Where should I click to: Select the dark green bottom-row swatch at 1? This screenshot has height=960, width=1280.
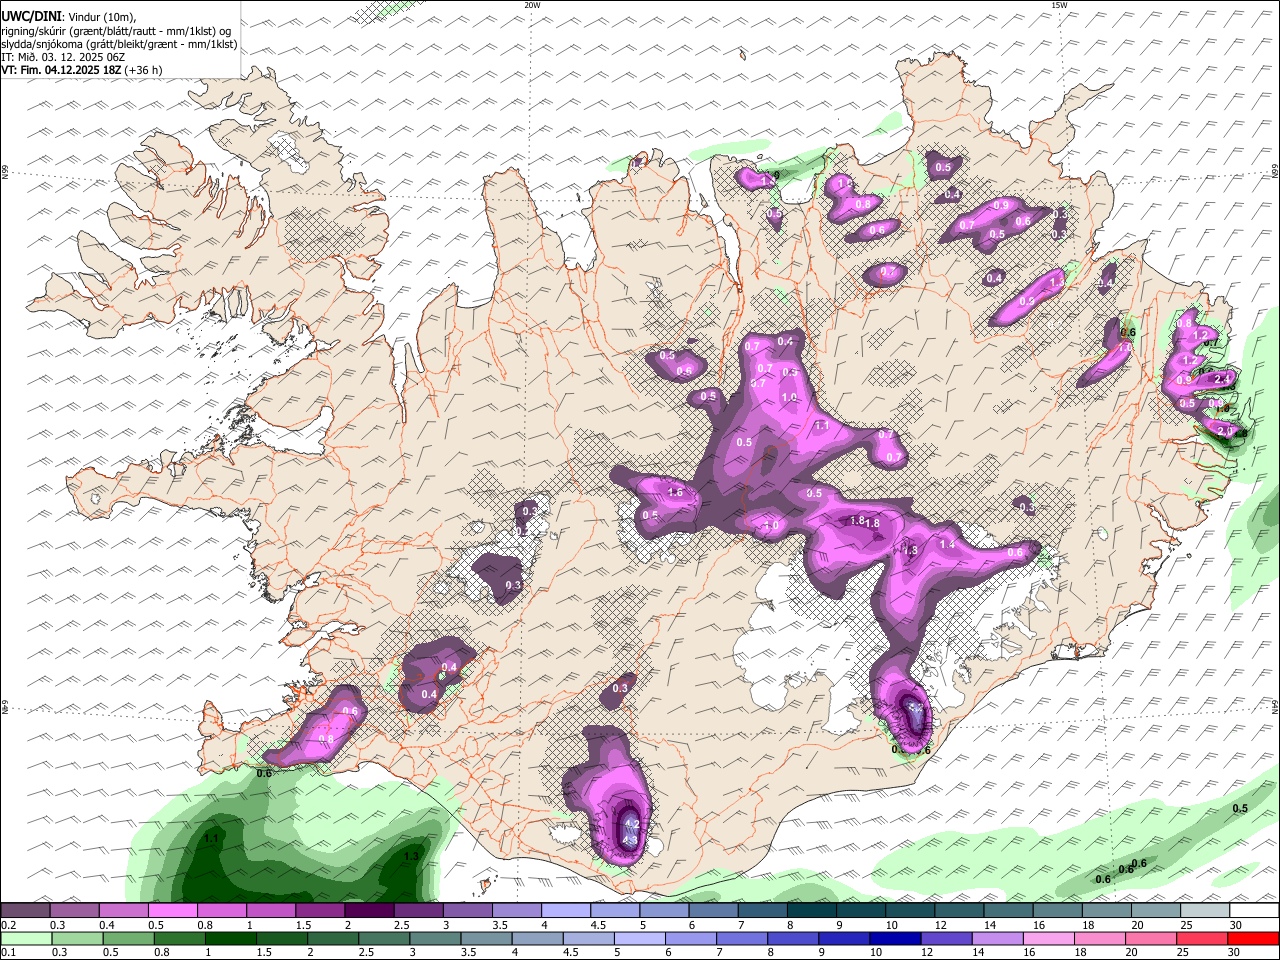point(230,938)
